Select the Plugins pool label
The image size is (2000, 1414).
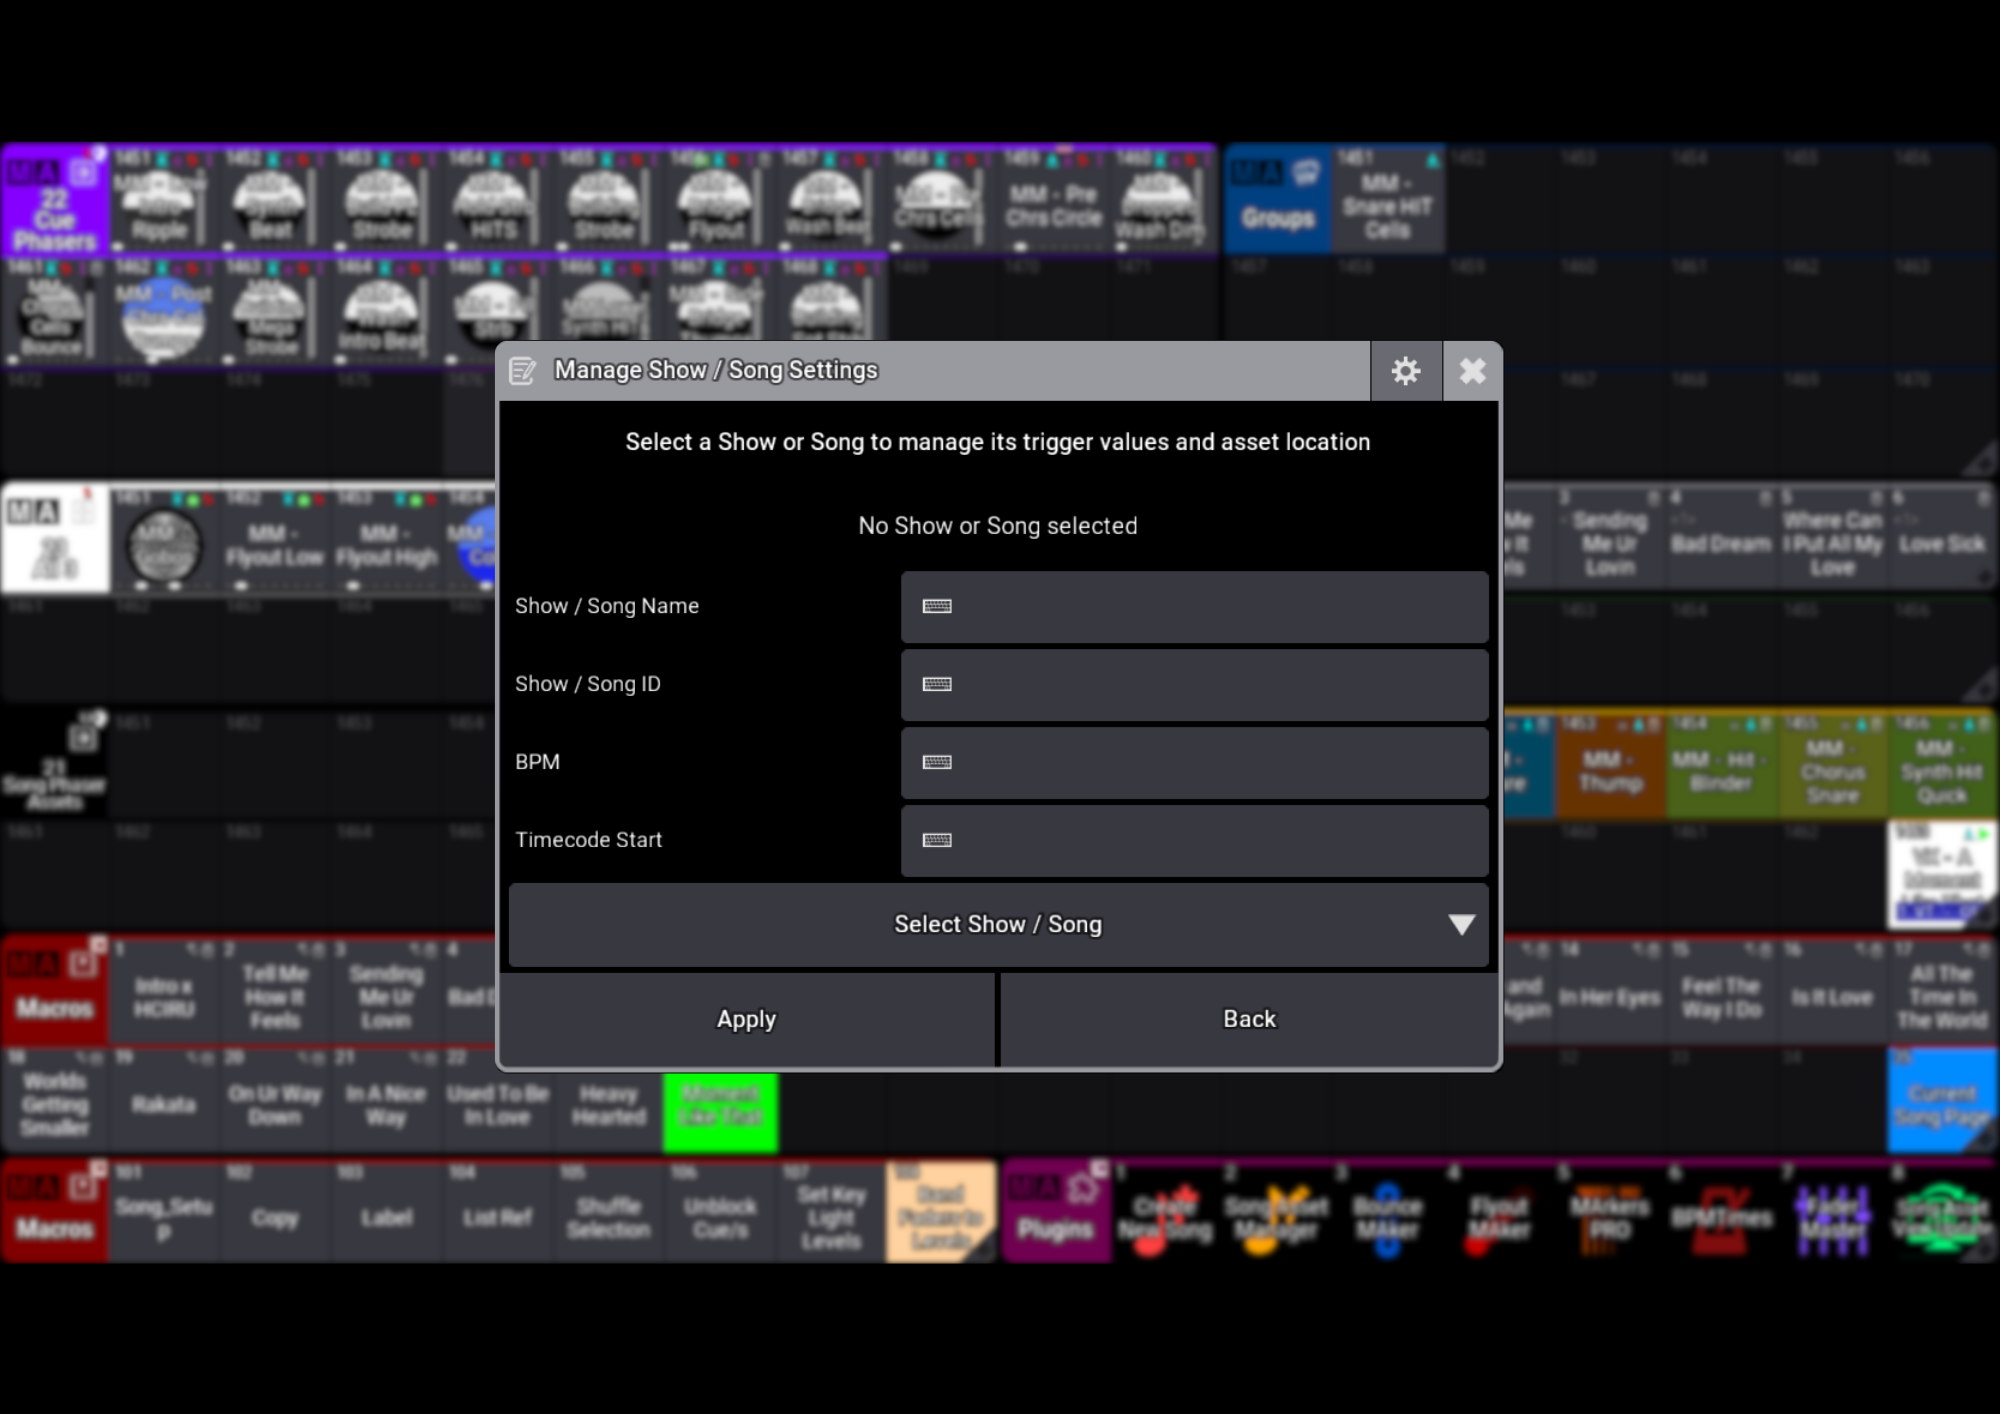click(x=1056, y=1212)
